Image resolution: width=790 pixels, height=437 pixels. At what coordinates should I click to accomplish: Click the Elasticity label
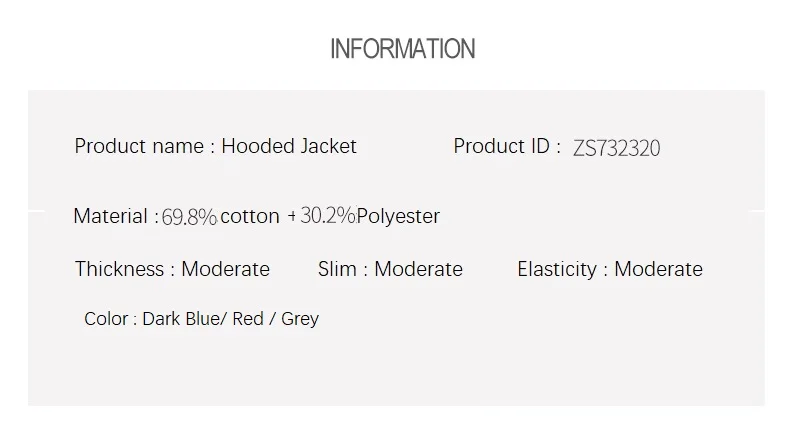click(557, 269)
